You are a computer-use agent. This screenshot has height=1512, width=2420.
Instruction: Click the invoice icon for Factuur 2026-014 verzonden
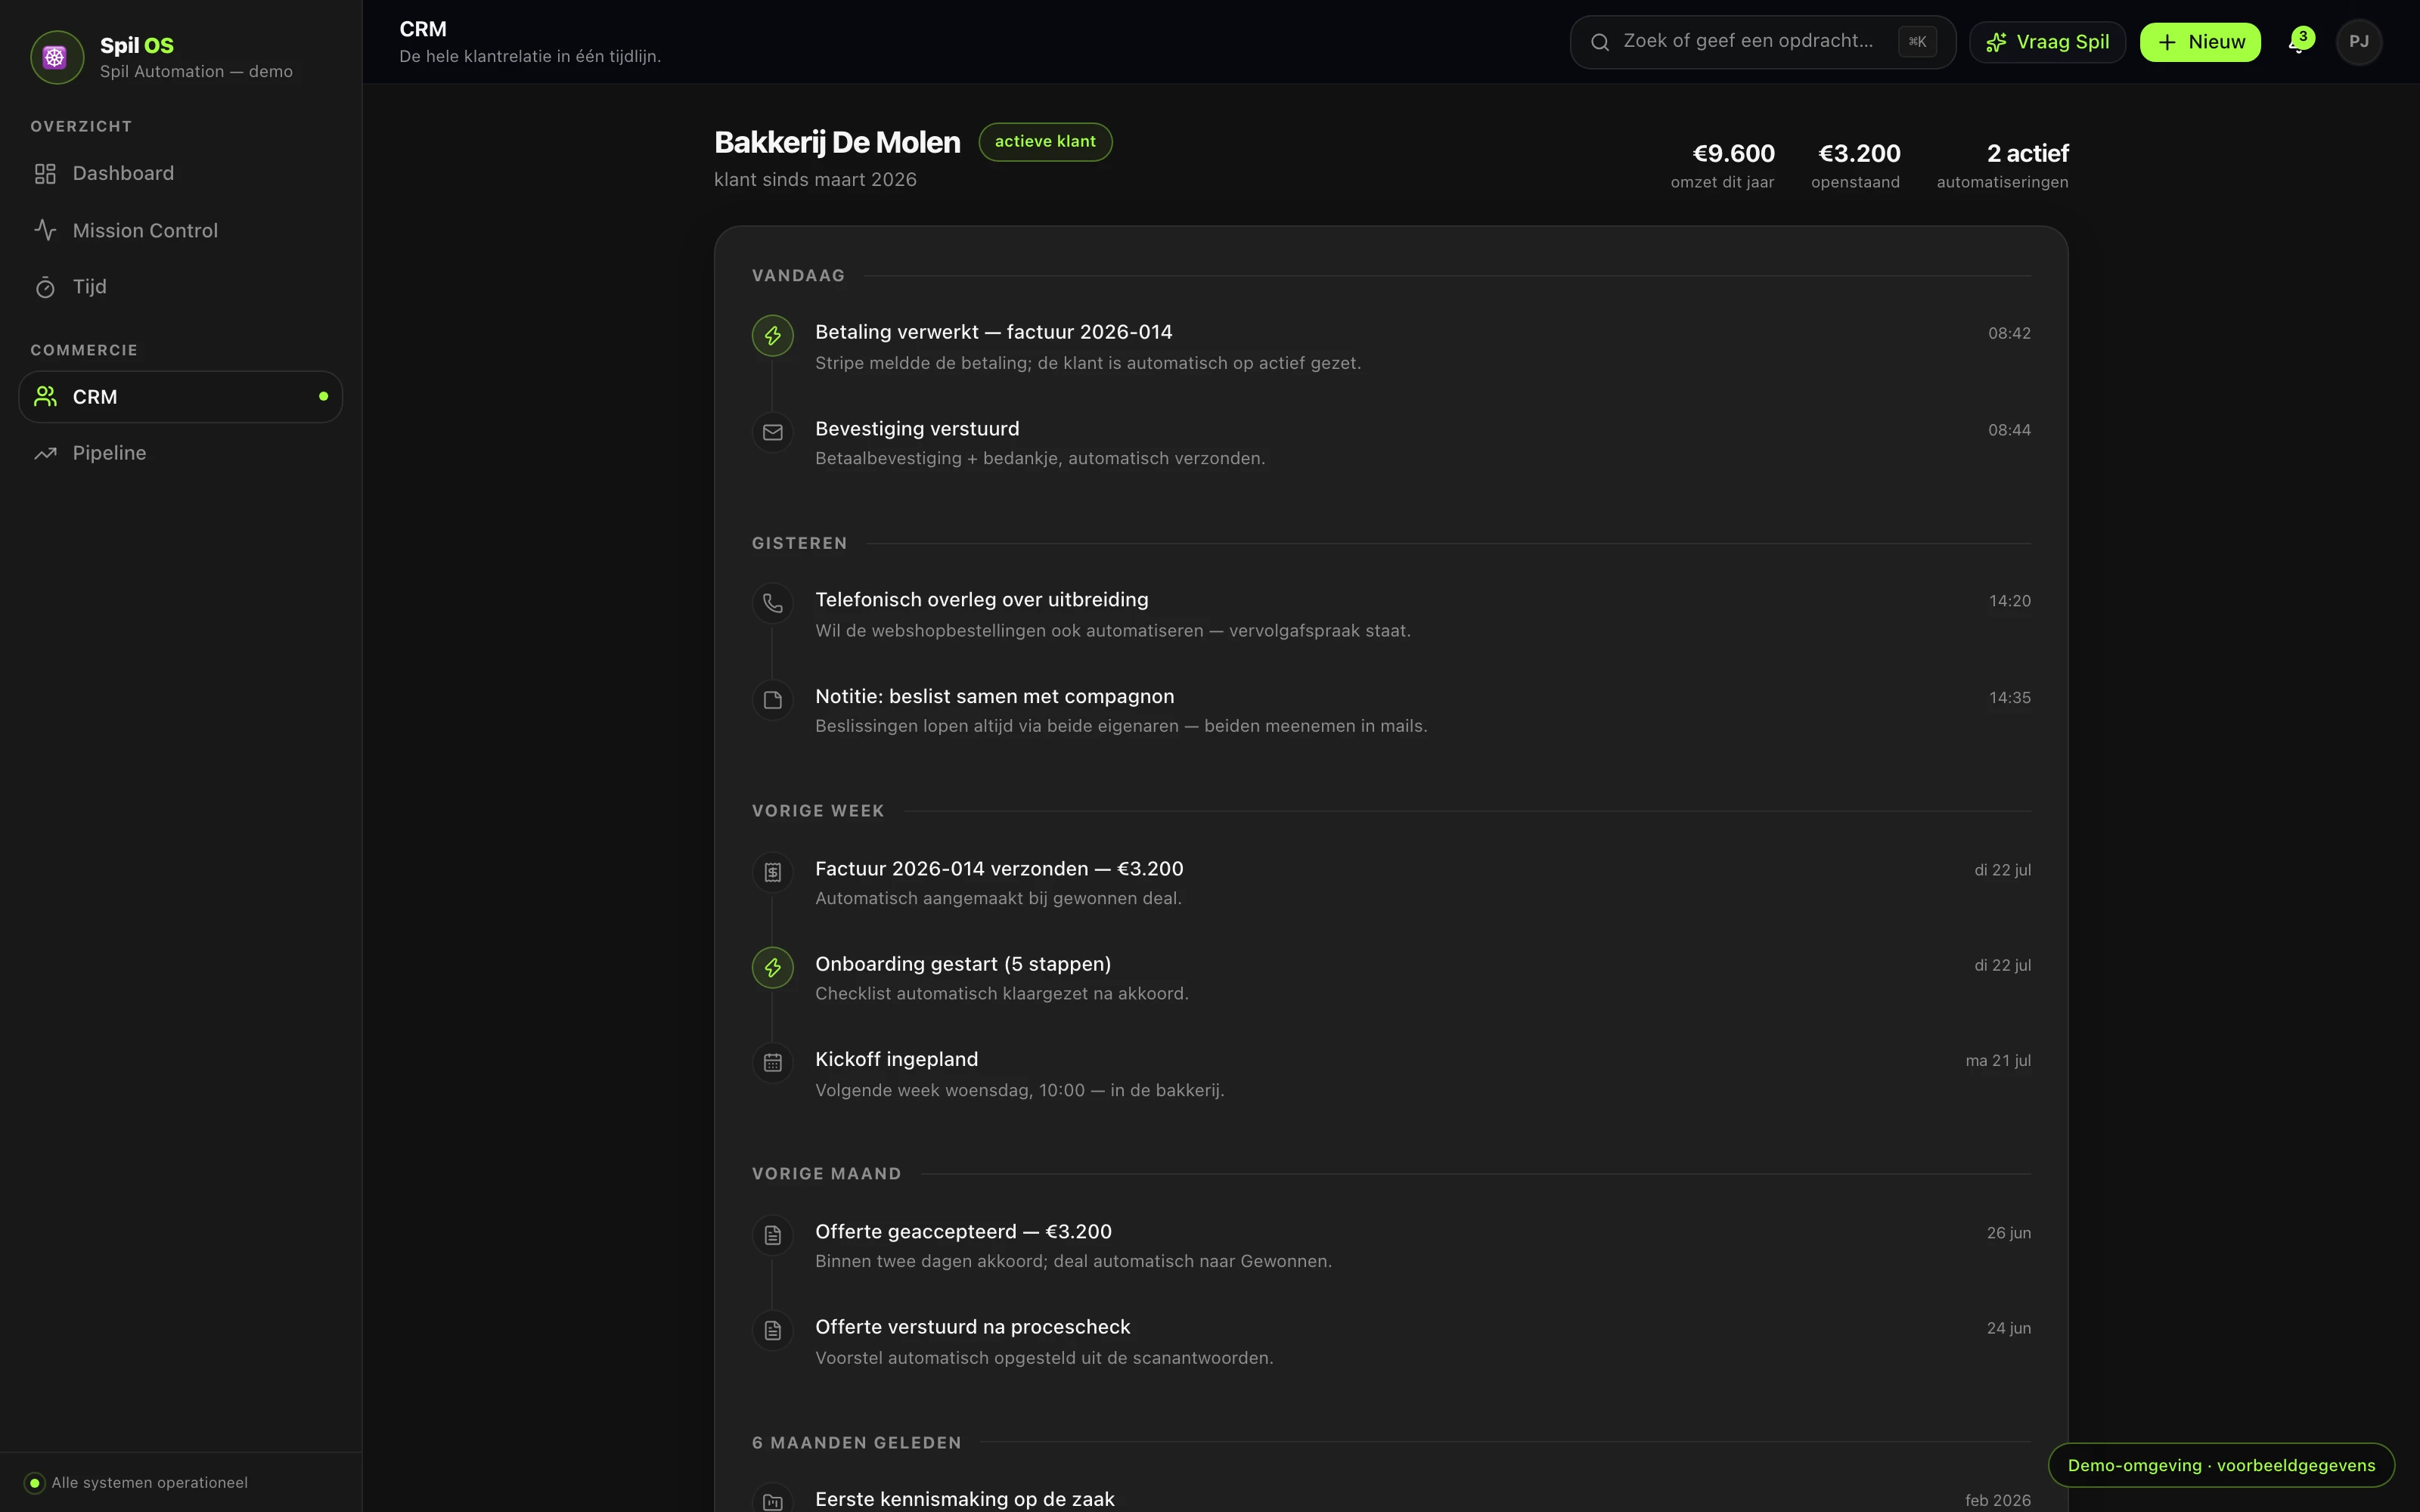773,872
